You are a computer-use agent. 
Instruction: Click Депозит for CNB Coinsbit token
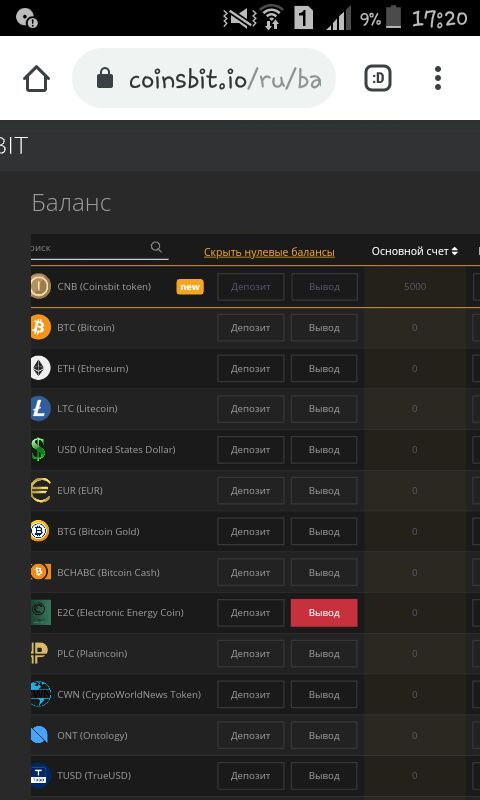(x=250, y=287)
